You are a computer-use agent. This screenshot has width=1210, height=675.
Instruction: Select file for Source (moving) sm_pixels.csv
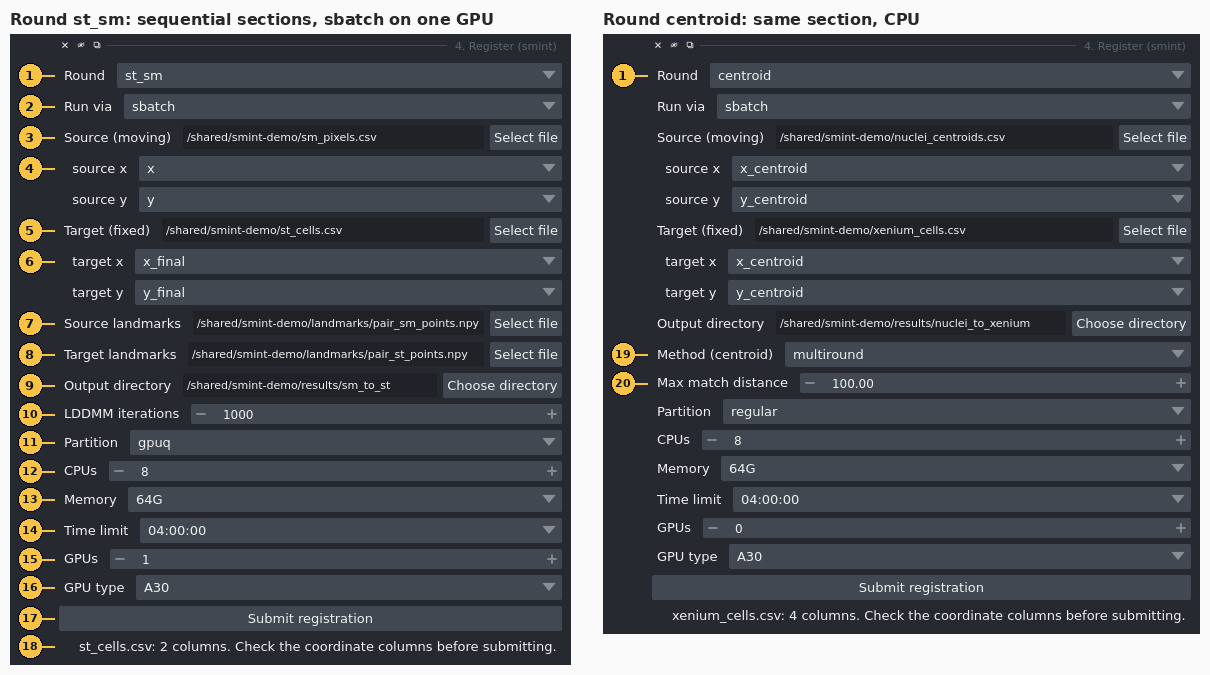click(526, 137)
